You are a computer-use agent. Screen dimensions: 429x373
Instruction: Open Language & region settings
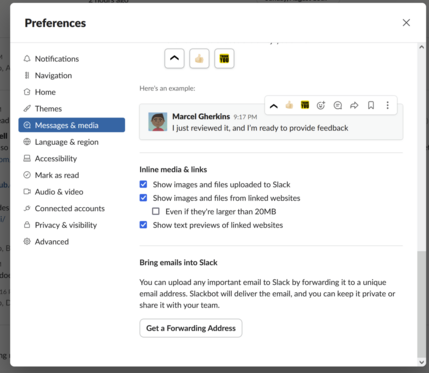pos(72,142)
